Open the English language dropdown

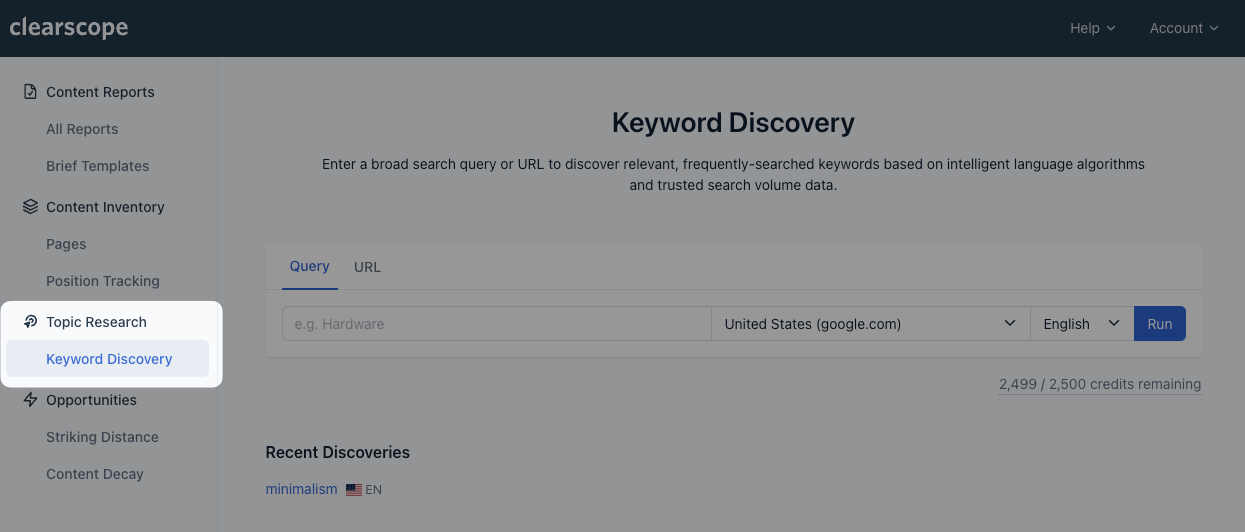coord(1081,324)
